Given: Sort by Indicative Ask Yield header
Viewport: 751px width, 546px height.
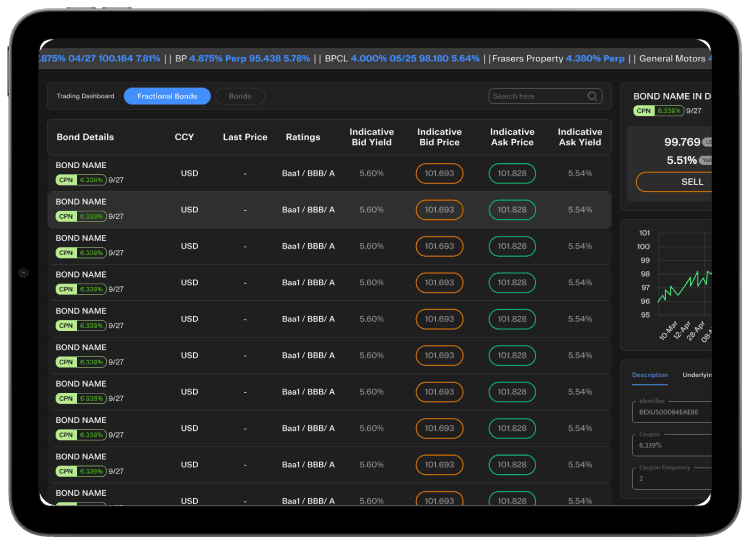Looking at the screenshot, I should point(580,137).
